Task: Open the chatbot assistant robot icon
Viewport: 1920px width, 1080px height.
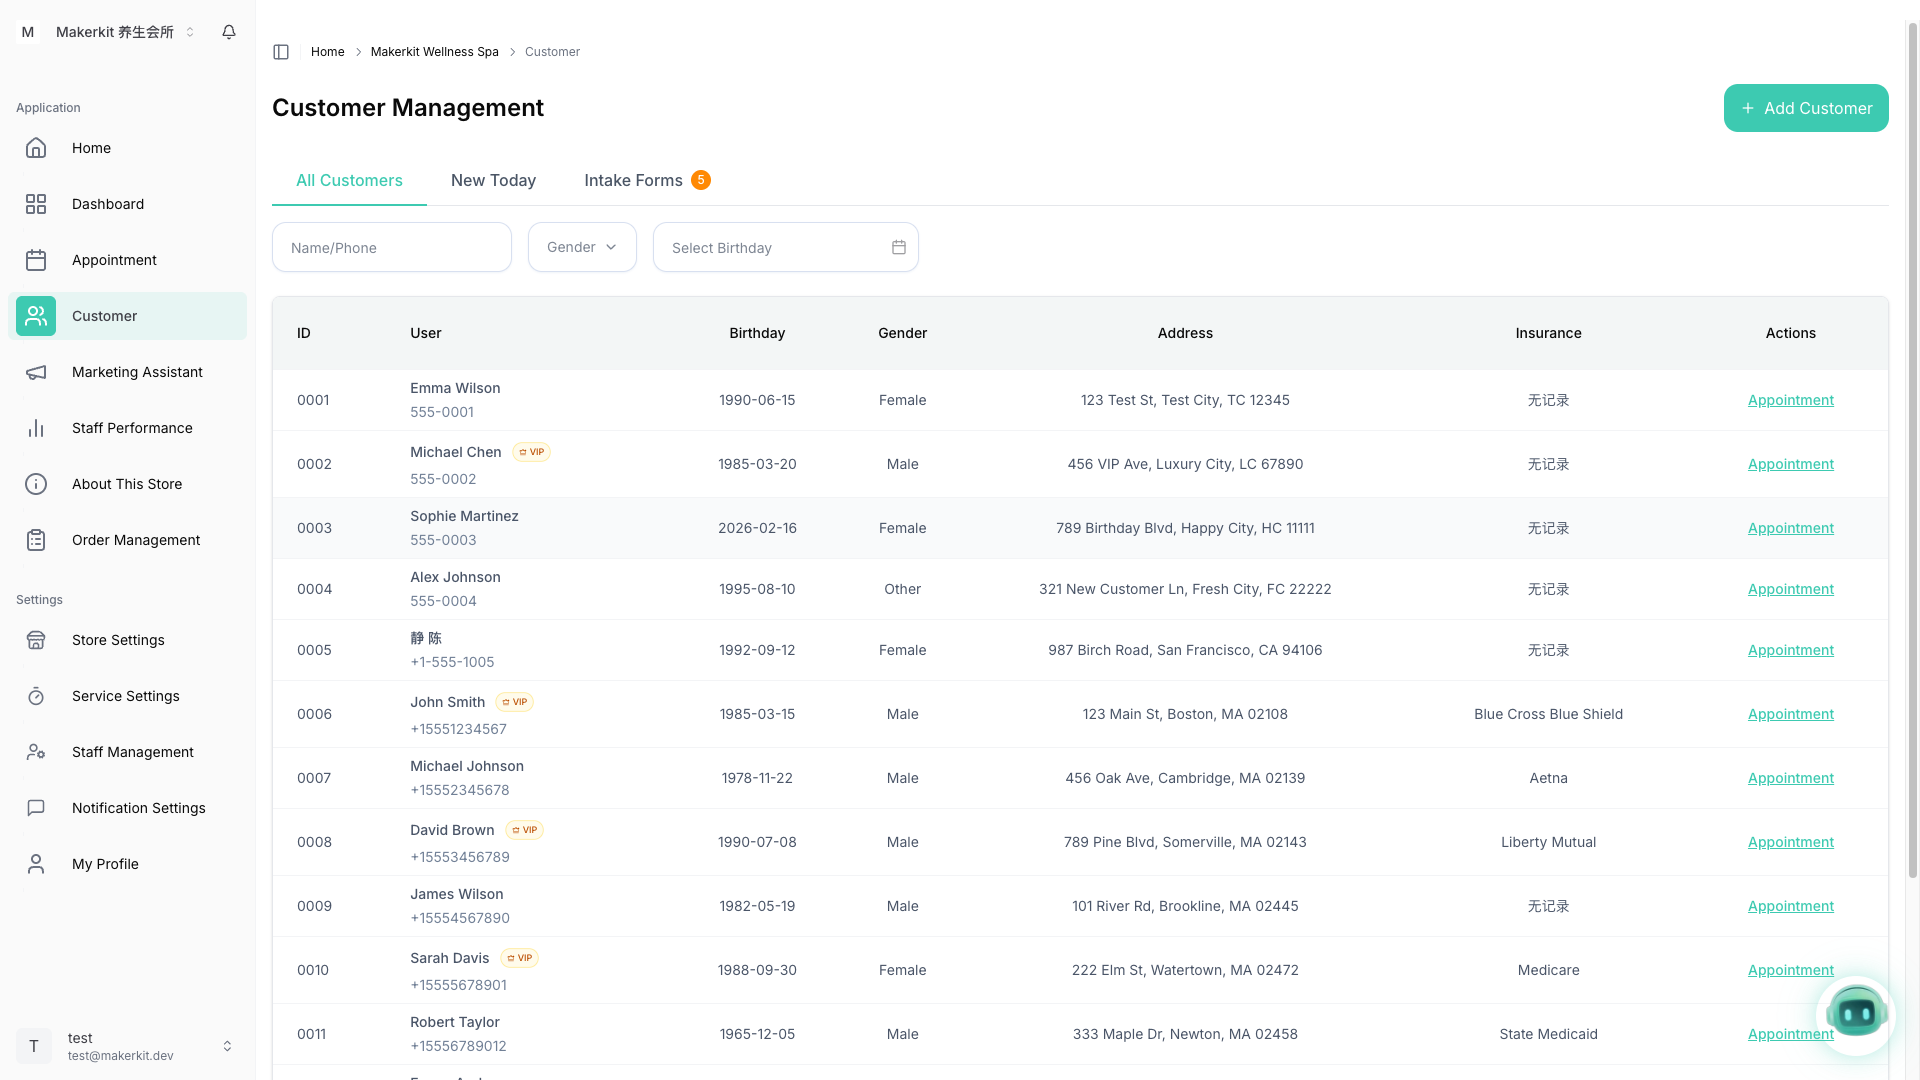Action: [x=1856, y=1014]
